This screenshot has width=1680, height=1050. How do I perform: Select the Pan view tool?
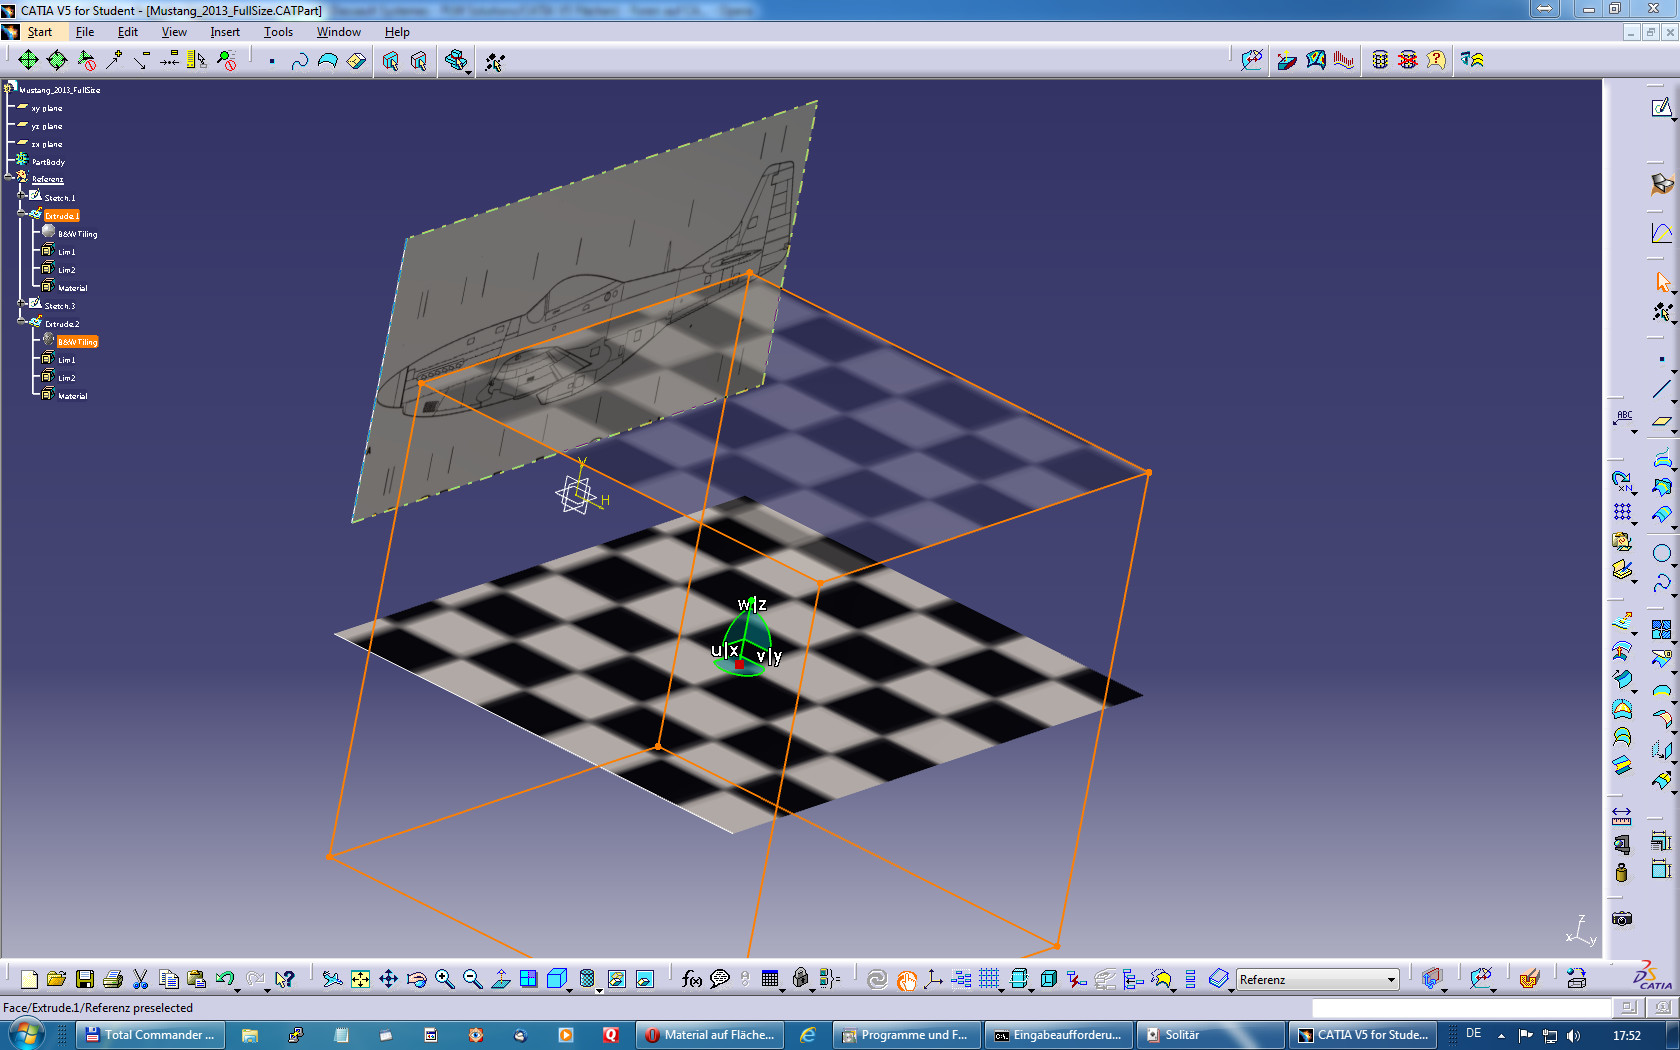coord(388,979)
